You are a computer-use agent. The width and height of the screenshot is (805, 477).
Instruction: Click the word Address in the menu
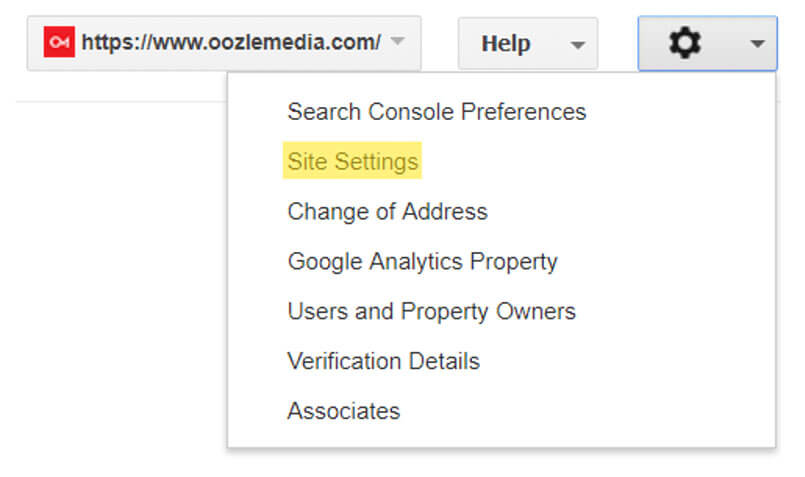click(445, 211)
